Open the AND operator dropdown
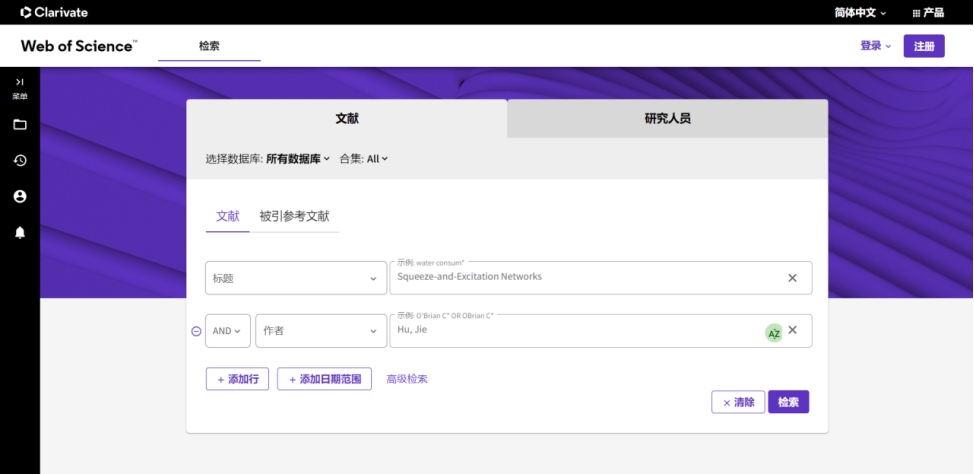Viewport: 974px width, 474px height. click(x=228, y=331)
